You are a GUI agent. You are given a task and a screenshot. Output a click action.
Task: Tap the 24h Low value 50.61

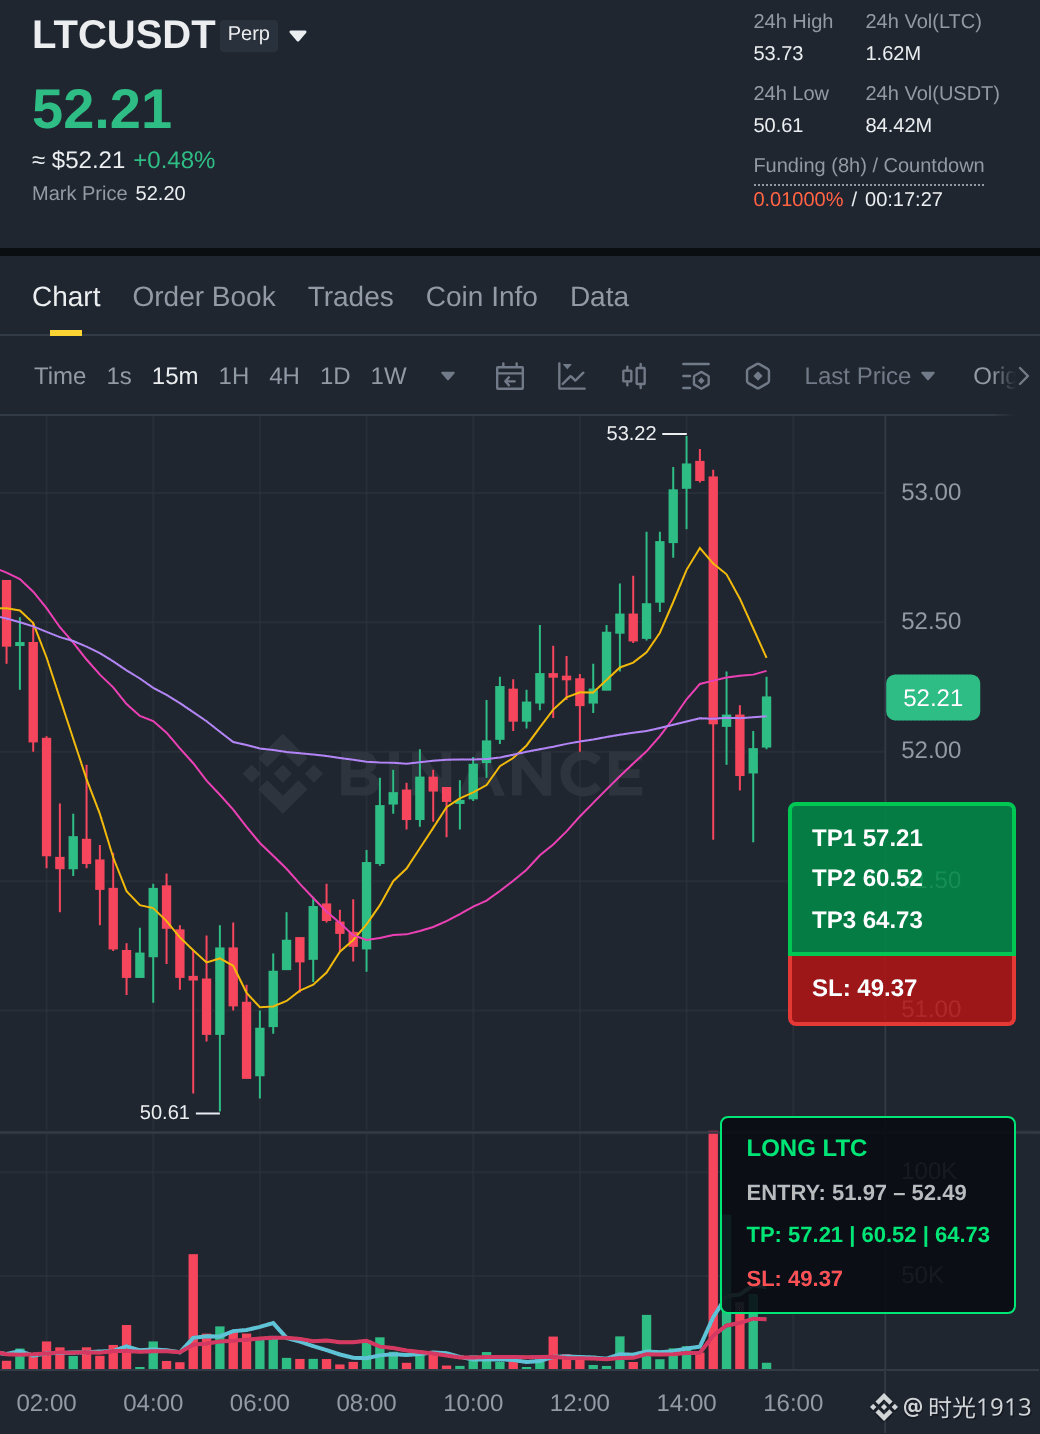point(778,125)
